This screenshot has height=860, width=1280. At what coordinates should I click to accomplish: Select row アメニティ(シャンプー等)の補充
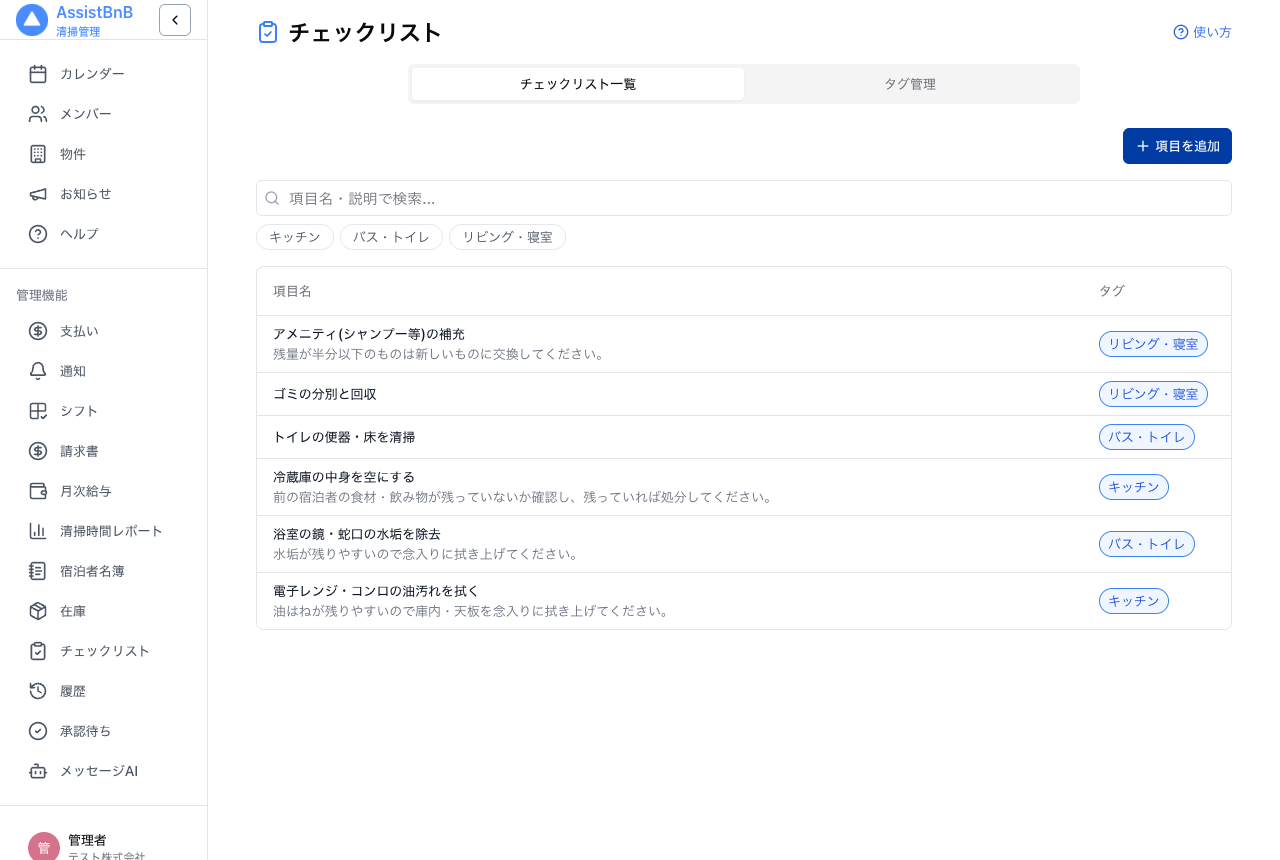(744, 344)
